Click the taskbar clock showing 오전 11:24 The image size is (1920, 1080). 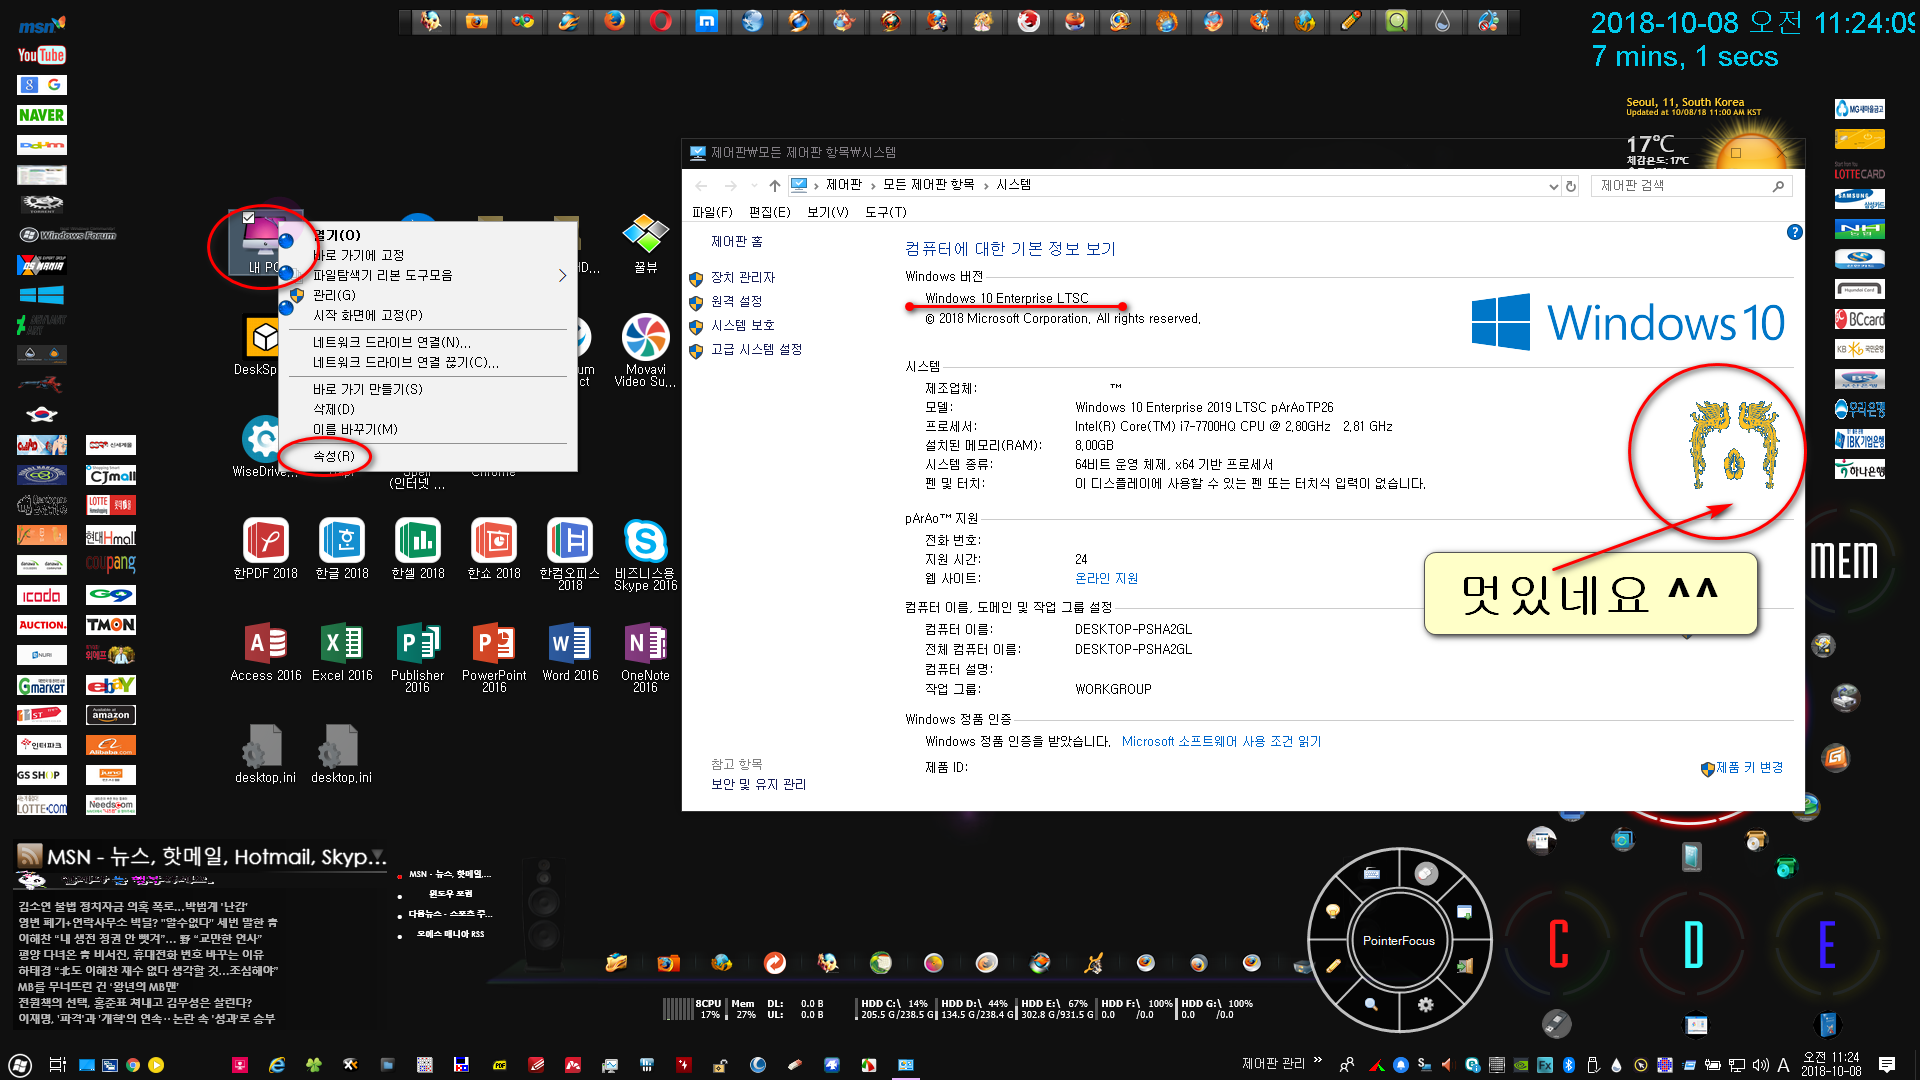click(1831, 1064)
